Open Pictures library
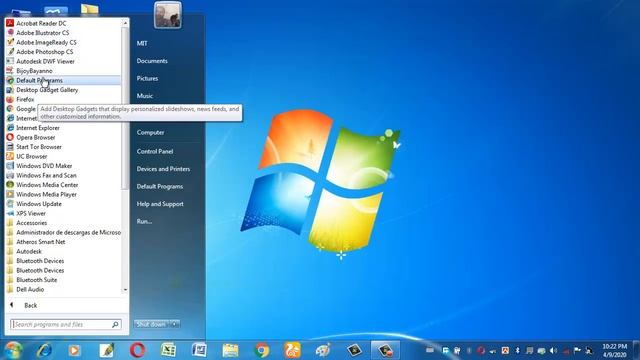The image size is (640, 360). [147, 78]
